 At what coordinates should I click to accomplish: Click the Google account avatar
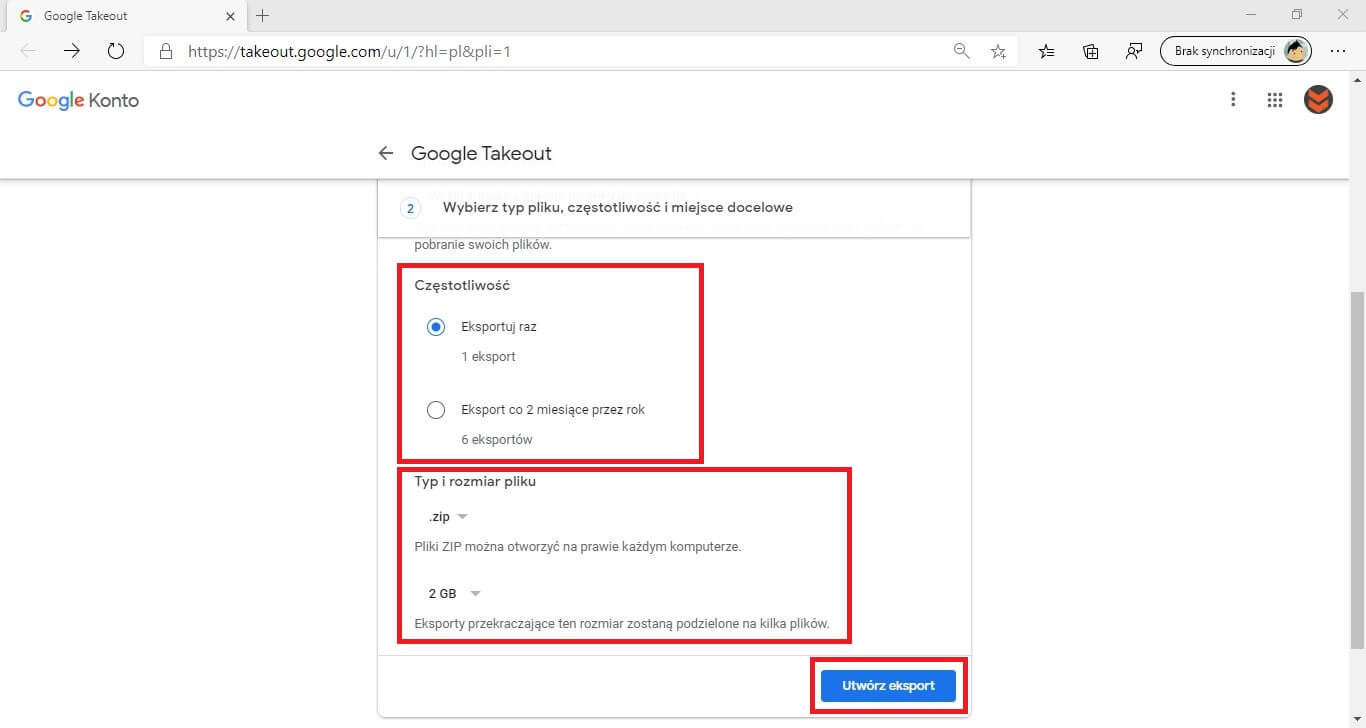coord(1318,99)
